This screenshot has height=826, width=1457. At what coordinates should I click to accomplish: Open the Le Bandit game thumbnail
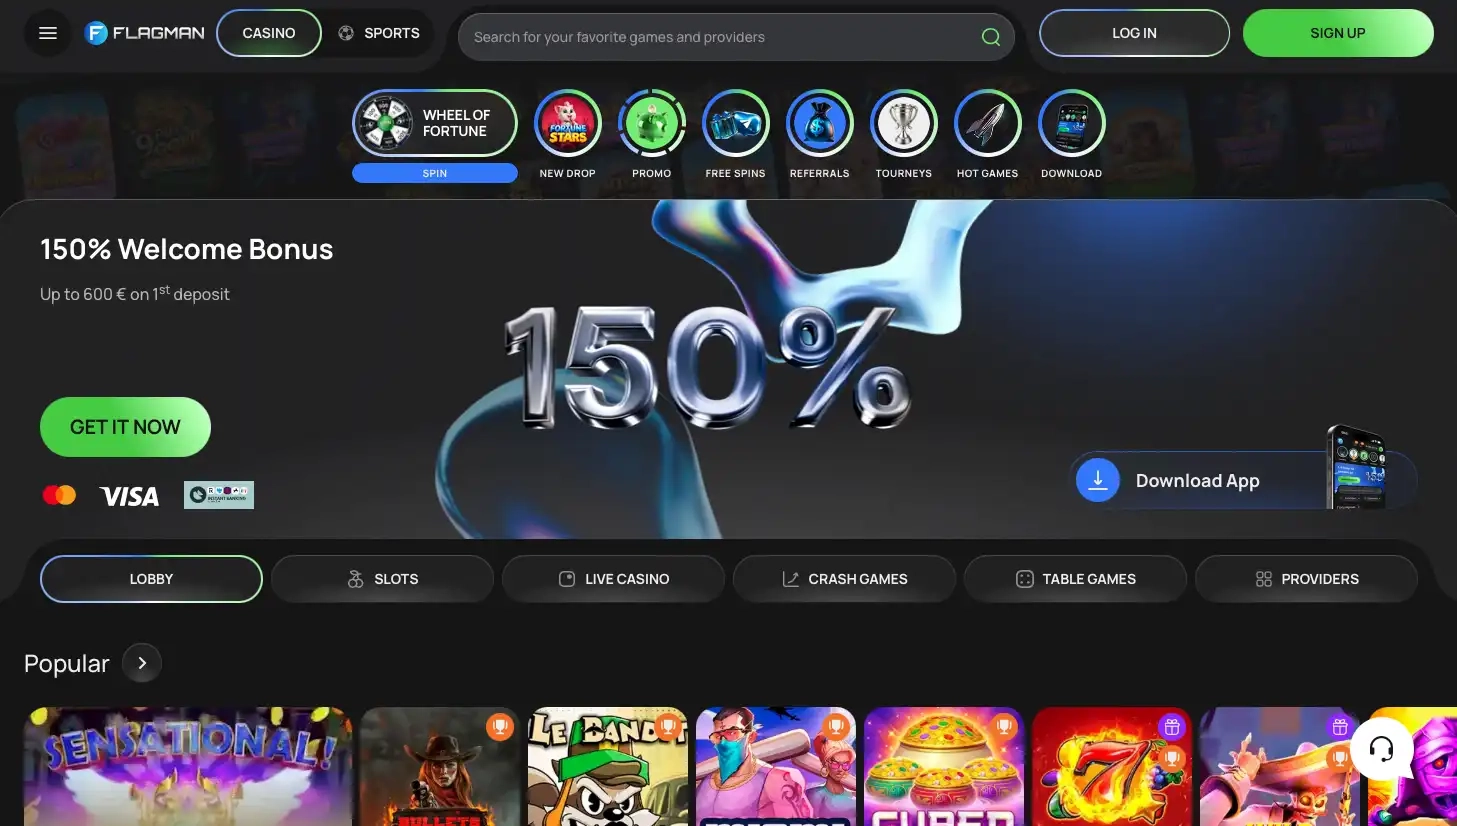click(607, 766)
